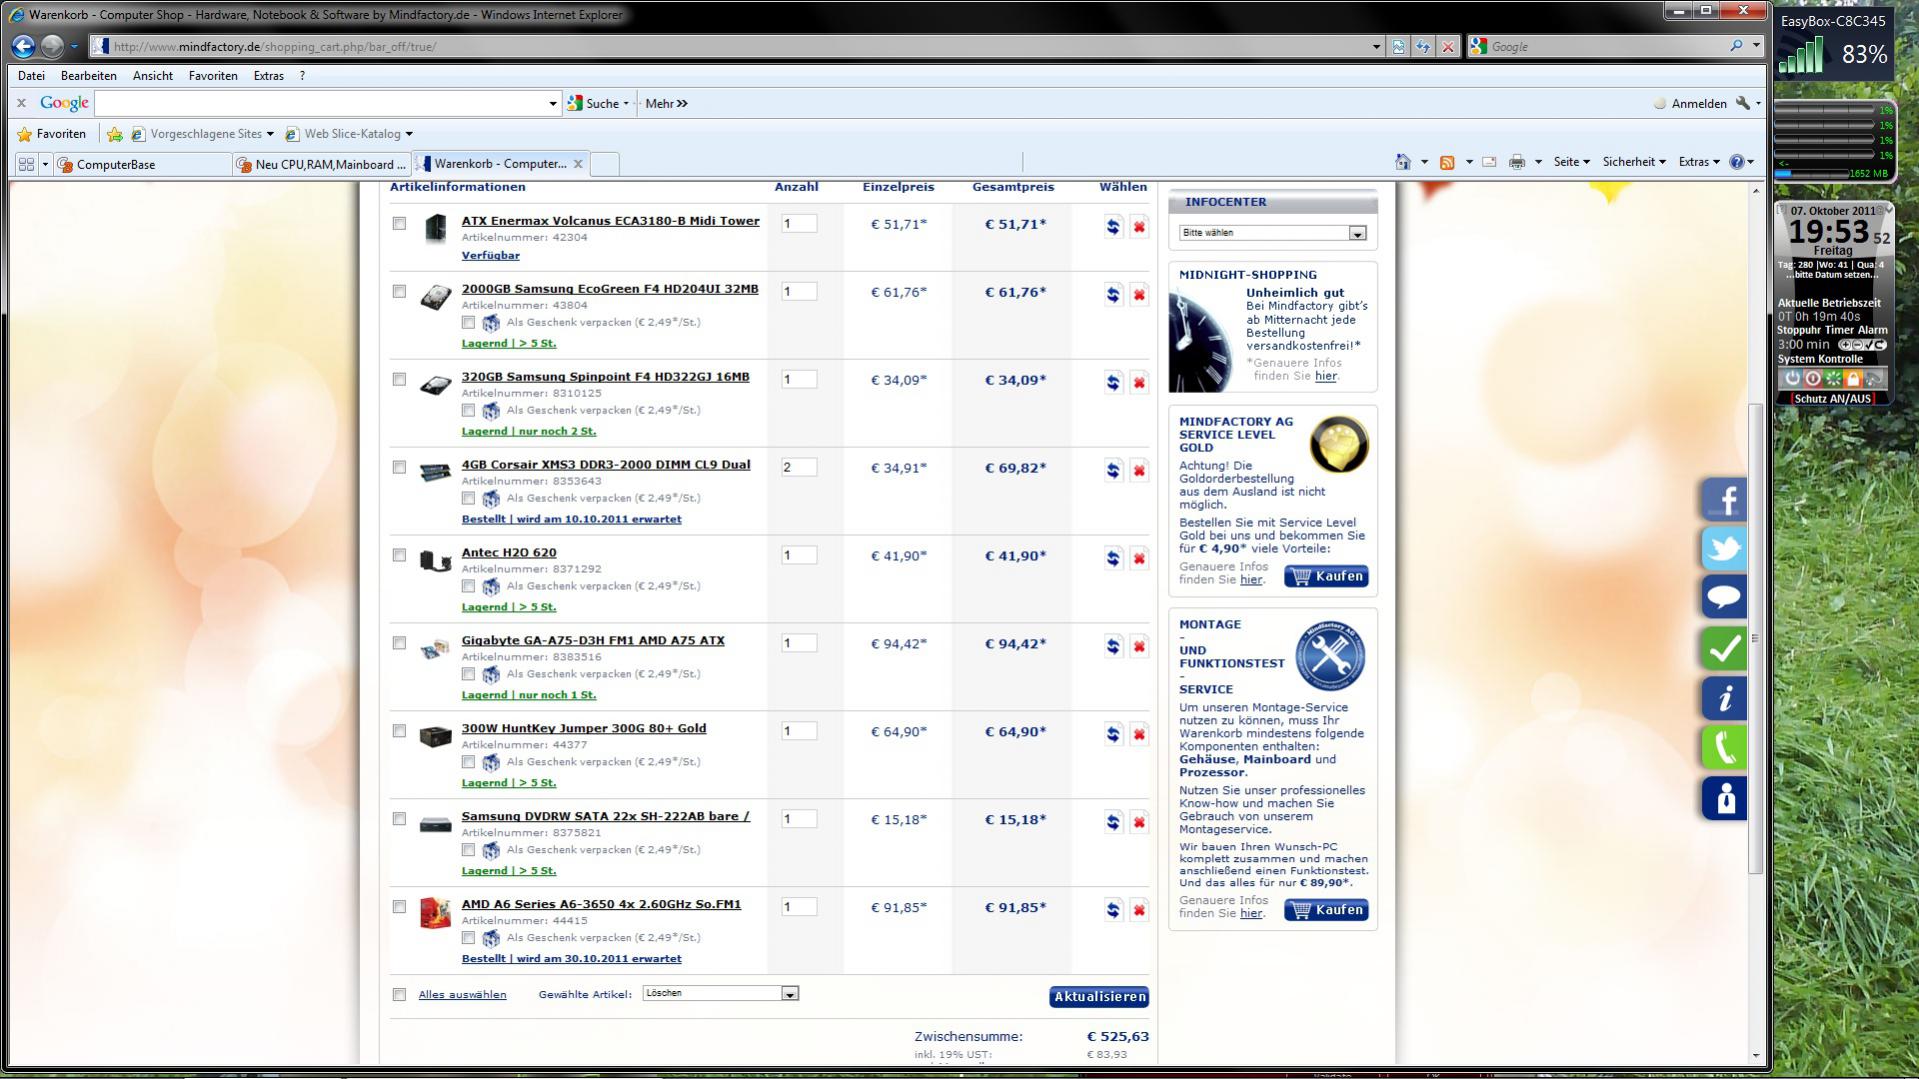Image resolution: width=1919 pixels, height=1079 pixels.
Task: Click Kaufen for Service Level Gold
Action: coord(1326,577)
